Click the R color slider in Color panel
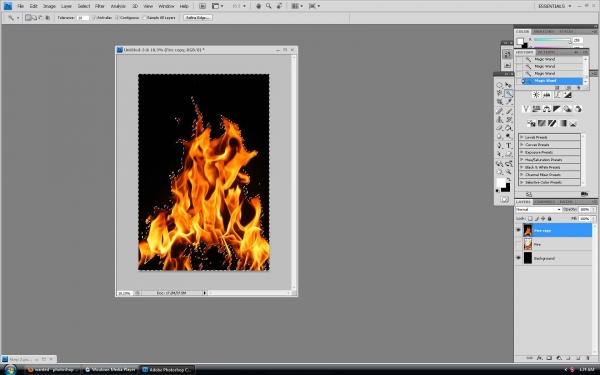Screen dimensions: 600x375 [552, 40]
